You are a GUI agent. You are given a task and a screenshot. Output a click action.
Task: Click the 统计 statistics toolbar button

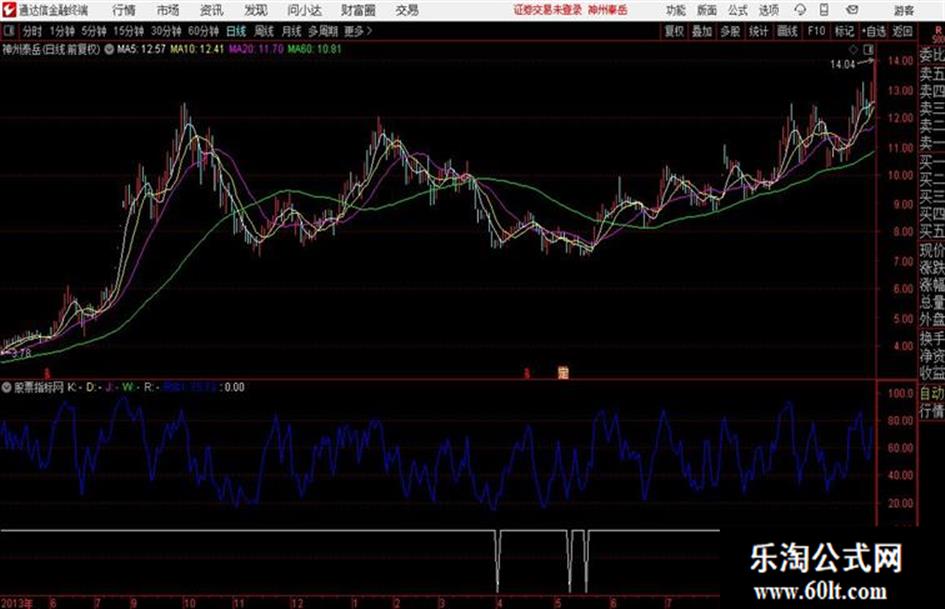tap(759, 31)
